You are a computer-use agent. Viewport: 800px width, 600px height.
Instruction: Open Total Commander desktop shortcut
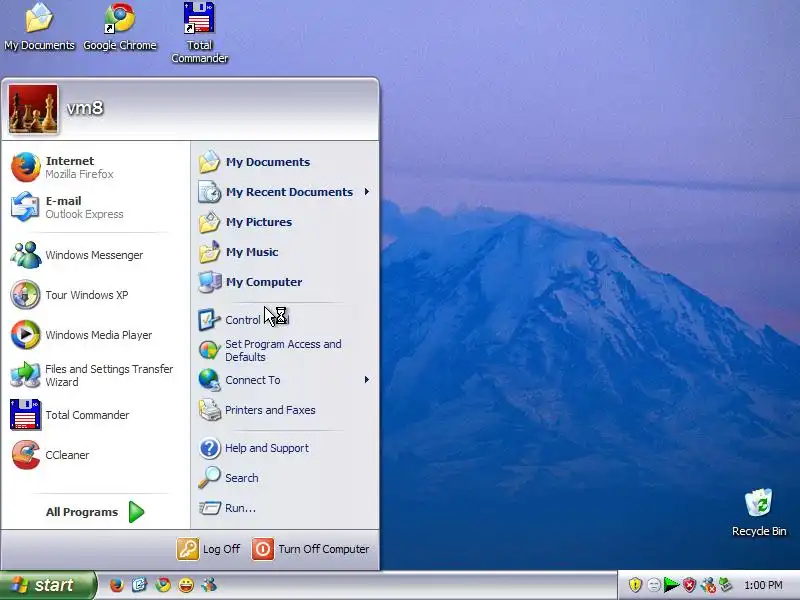199,33
